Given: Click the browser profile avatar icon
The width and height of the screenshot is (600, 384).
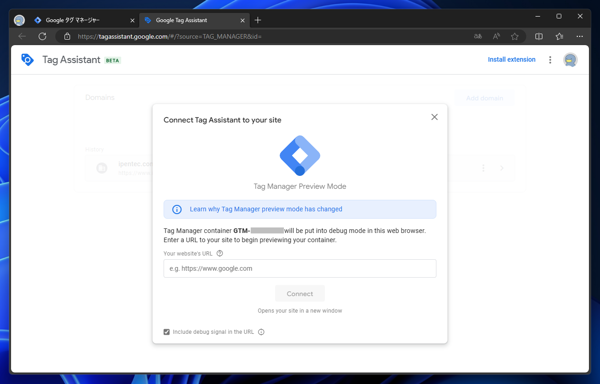Looking at the screenshot, I should pos(19,20).
